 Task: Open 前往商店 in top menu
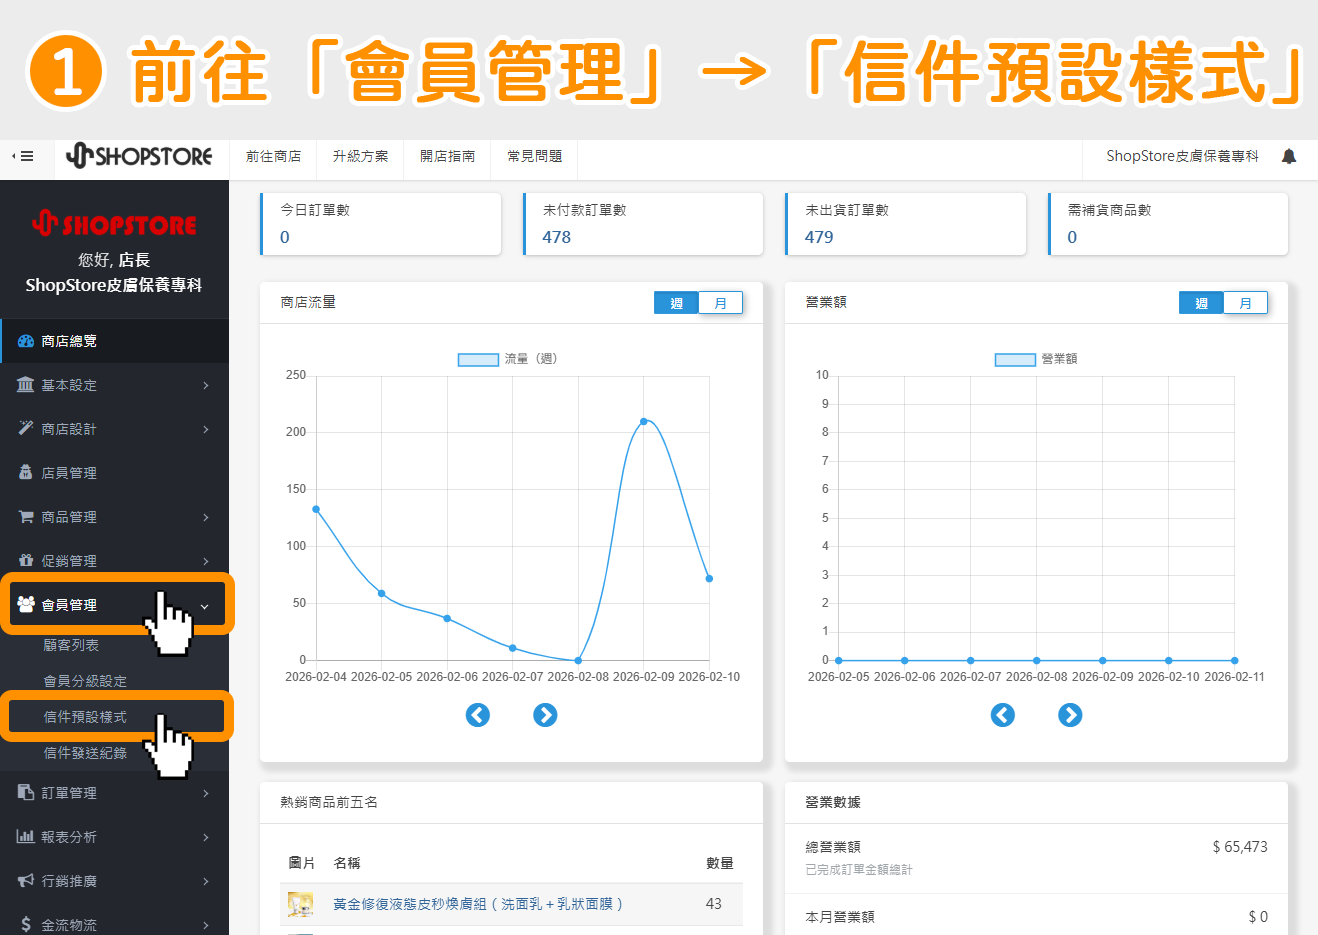pyautogui.click(x=272, y=156)
